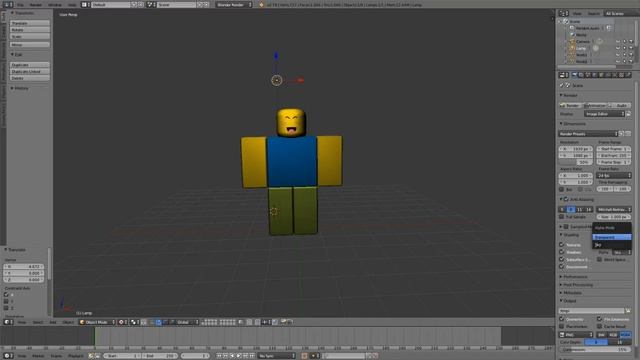
Task: Open the Object Mode dropdown
Action: (97, 322)
